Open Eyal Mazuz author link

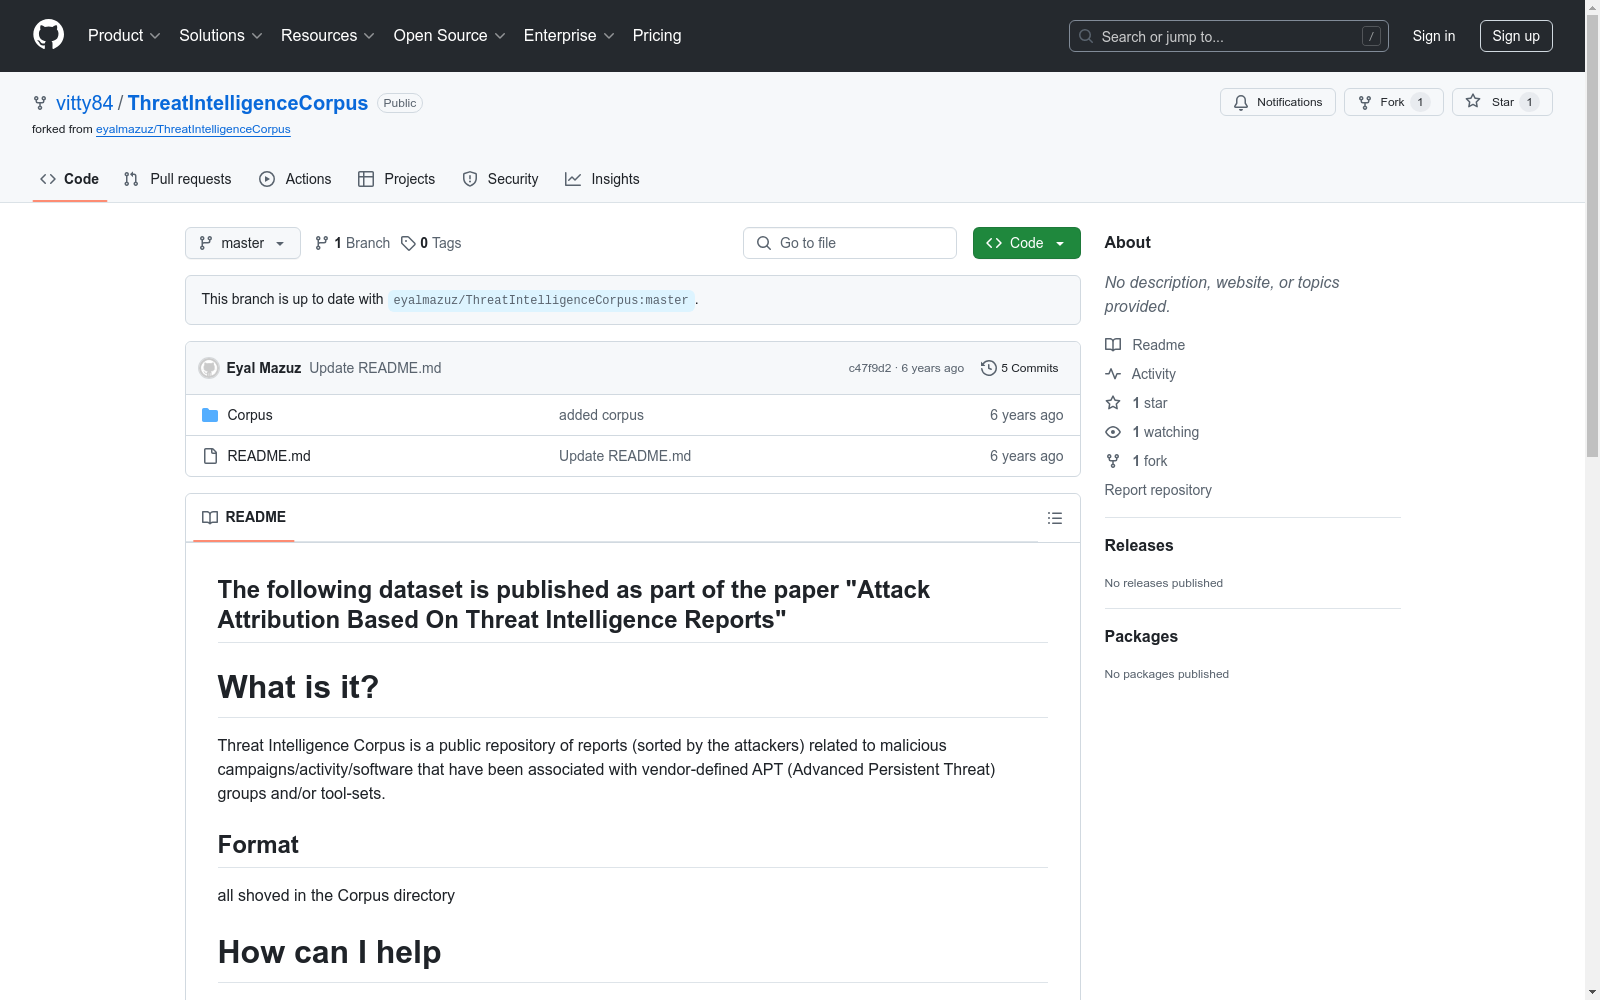click(264, 368)
